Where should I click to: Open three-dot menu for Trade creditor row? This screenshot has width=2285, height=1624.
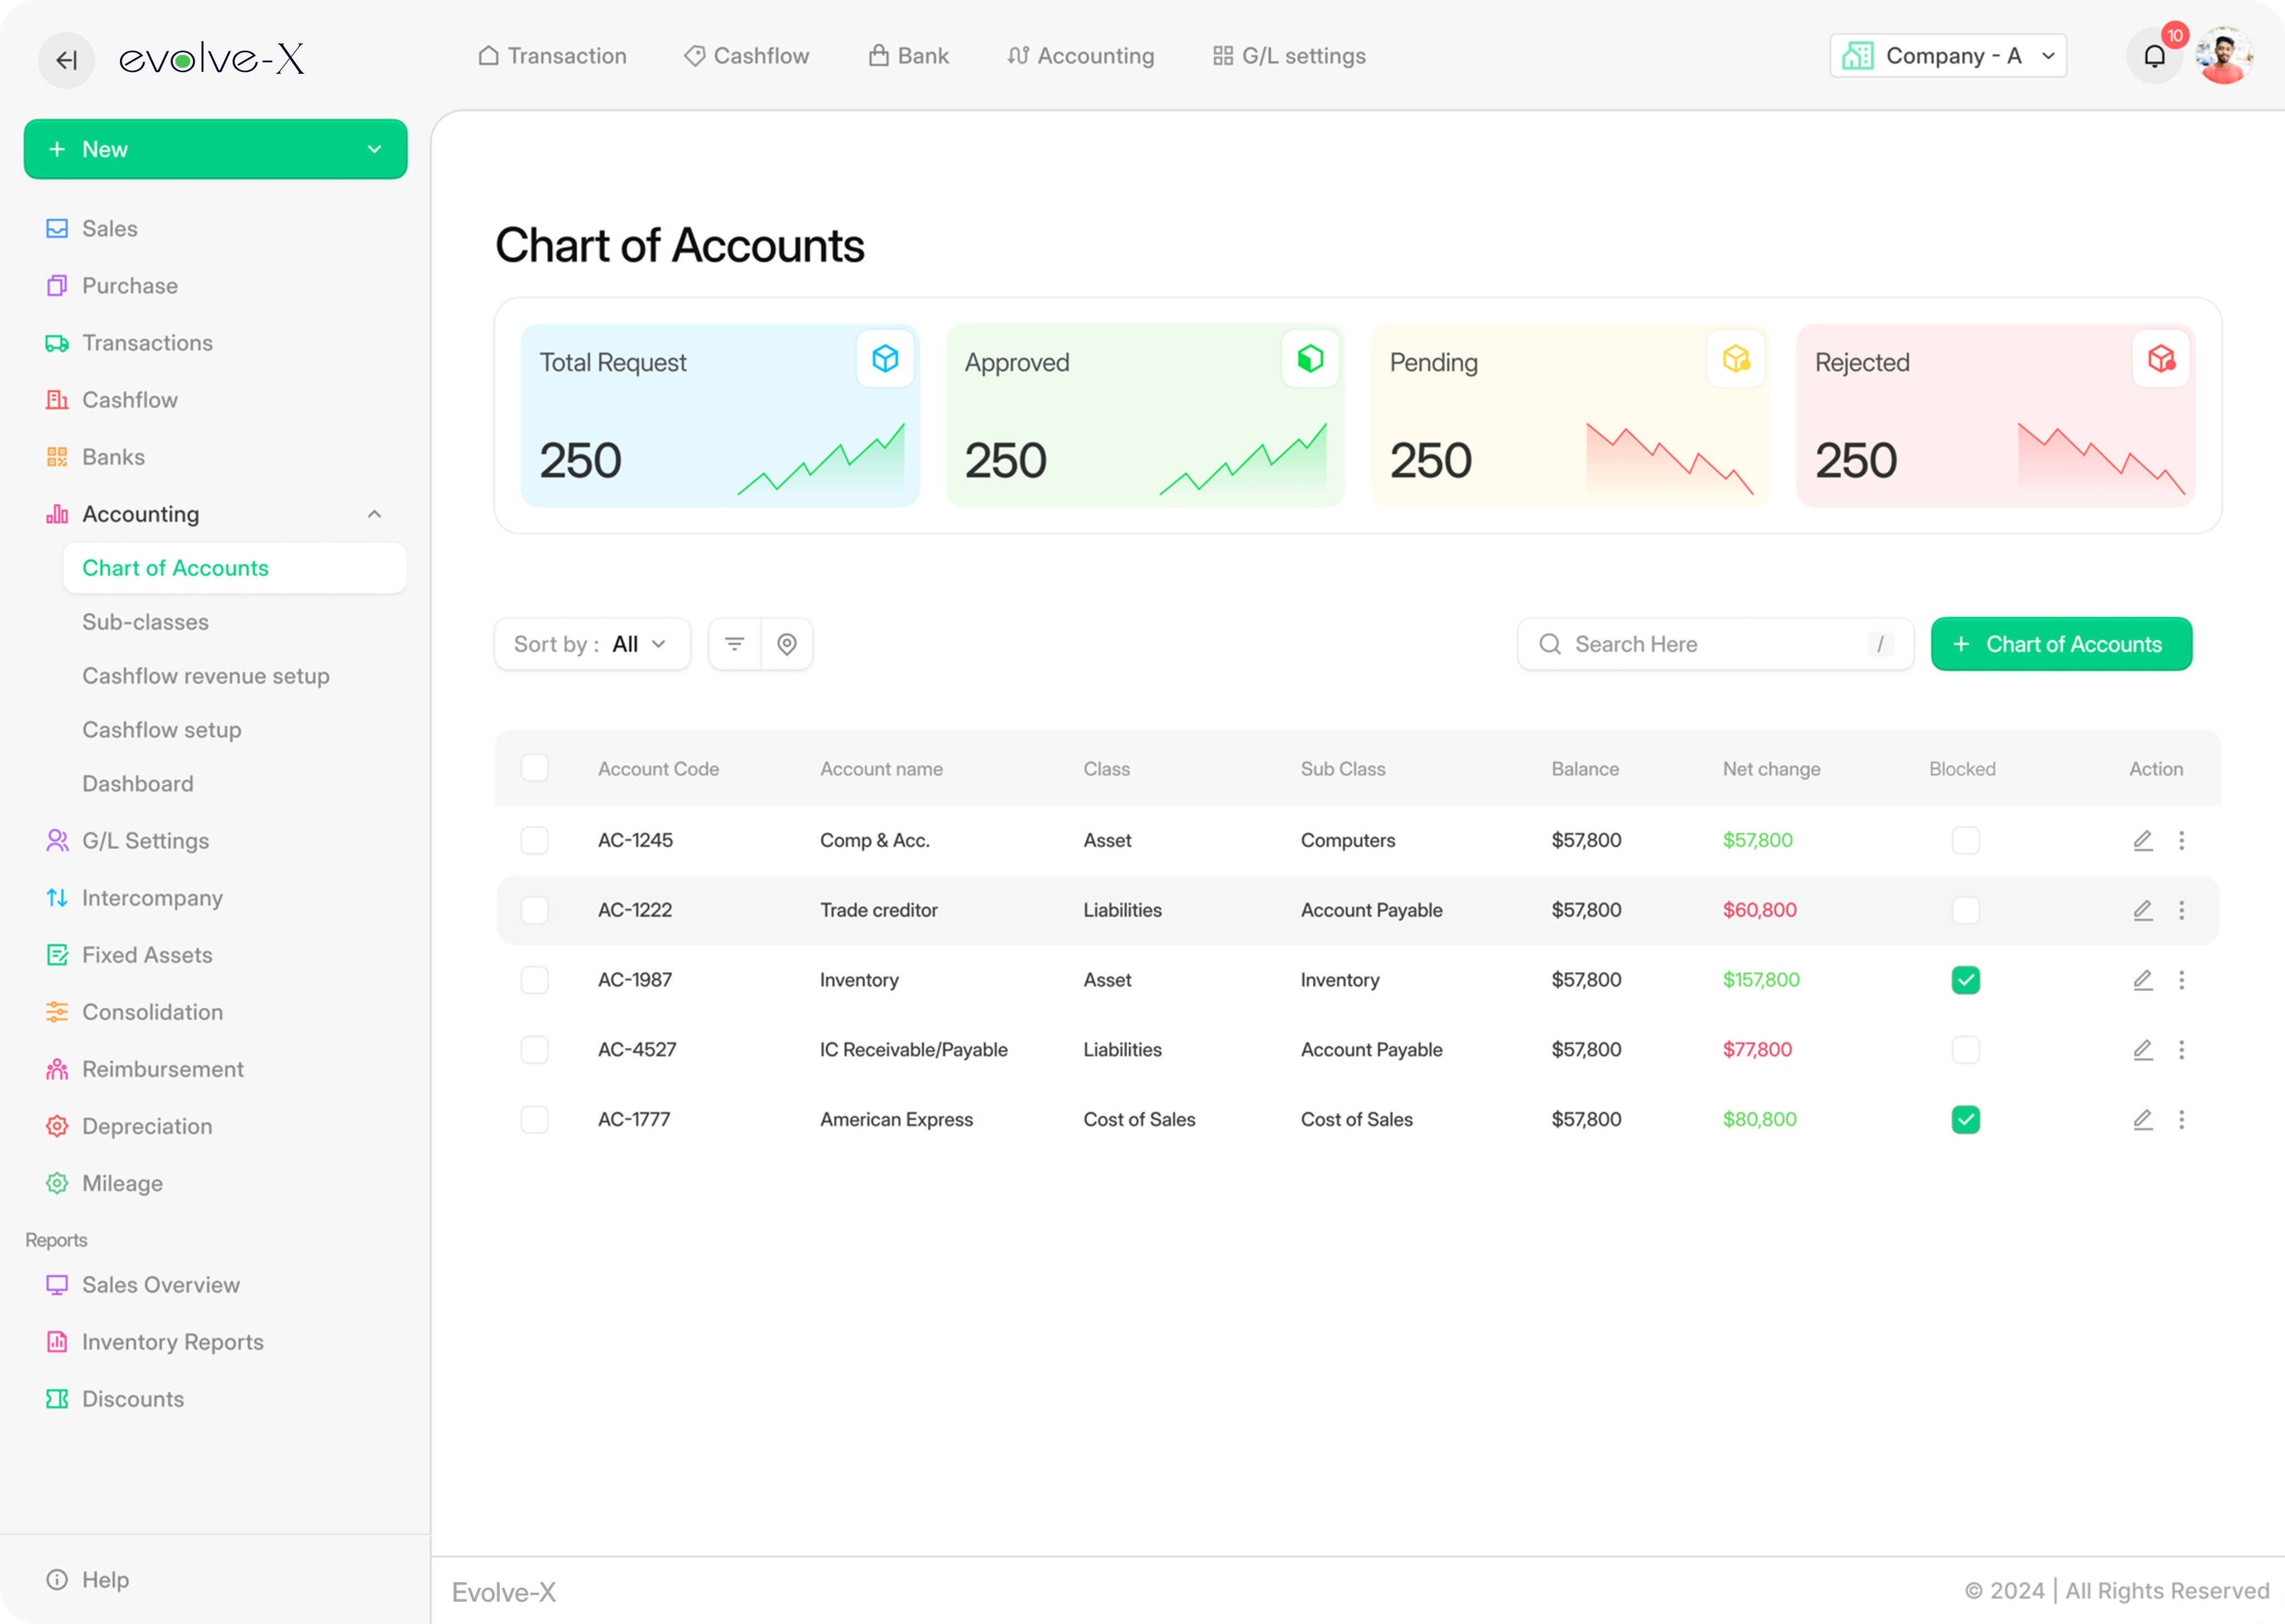[x=2181, y=910]
